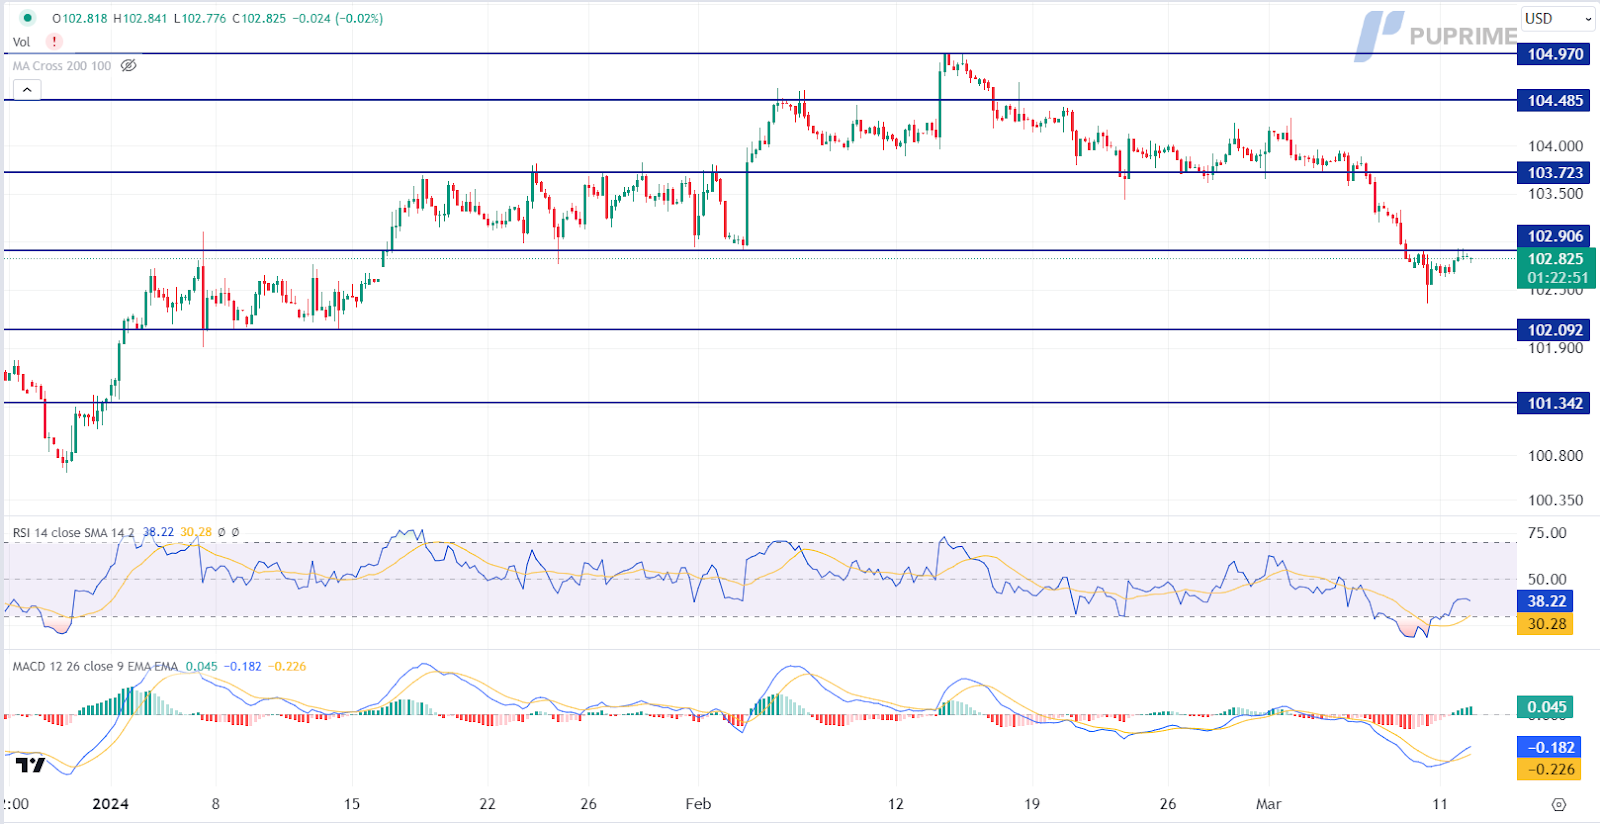Select the MA Cross 200 100 legend
The width and height of the screenshot is (1600, 824).
[x=62, y=66]
